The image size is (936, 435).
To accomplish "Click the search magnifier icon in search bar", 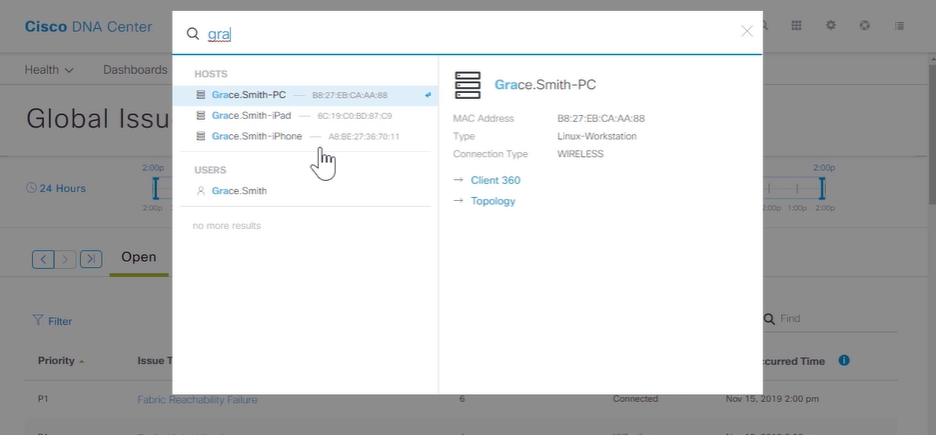I will tap(192, 33).
